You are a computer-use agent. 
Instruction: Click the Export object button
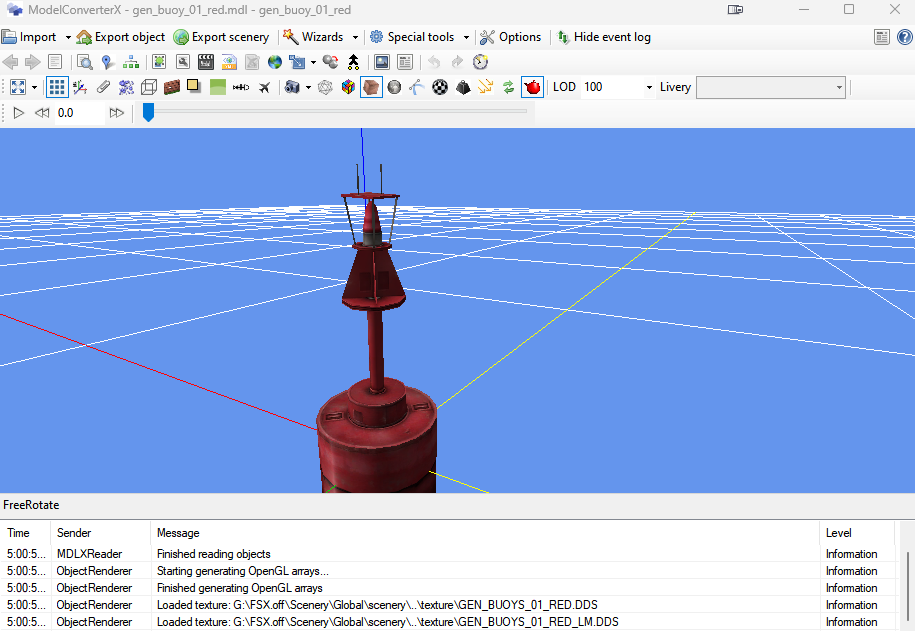[120, 36]
